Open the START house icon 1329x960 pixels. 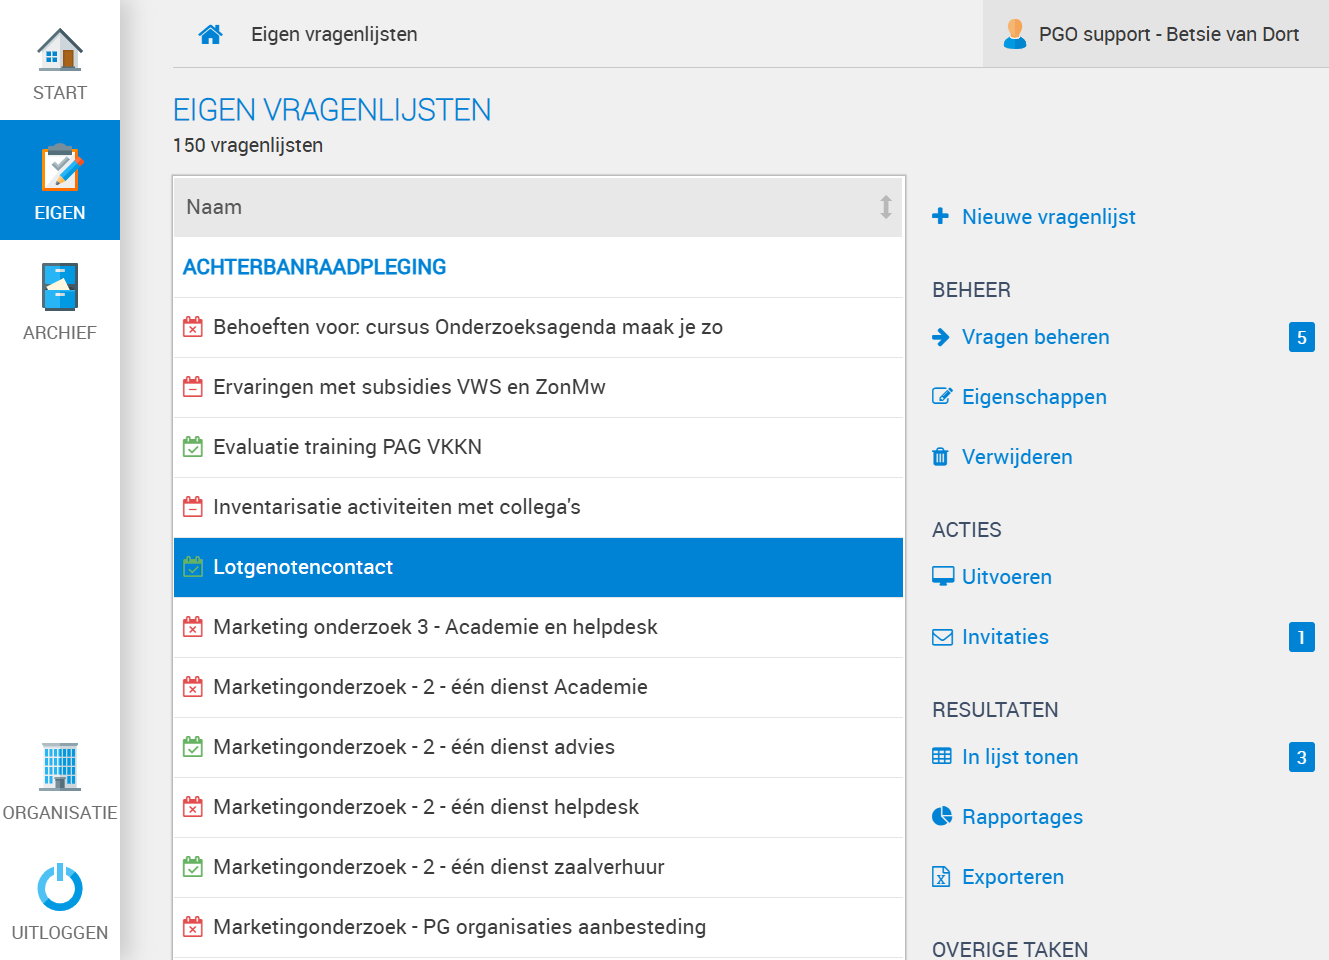pos(60,49)
